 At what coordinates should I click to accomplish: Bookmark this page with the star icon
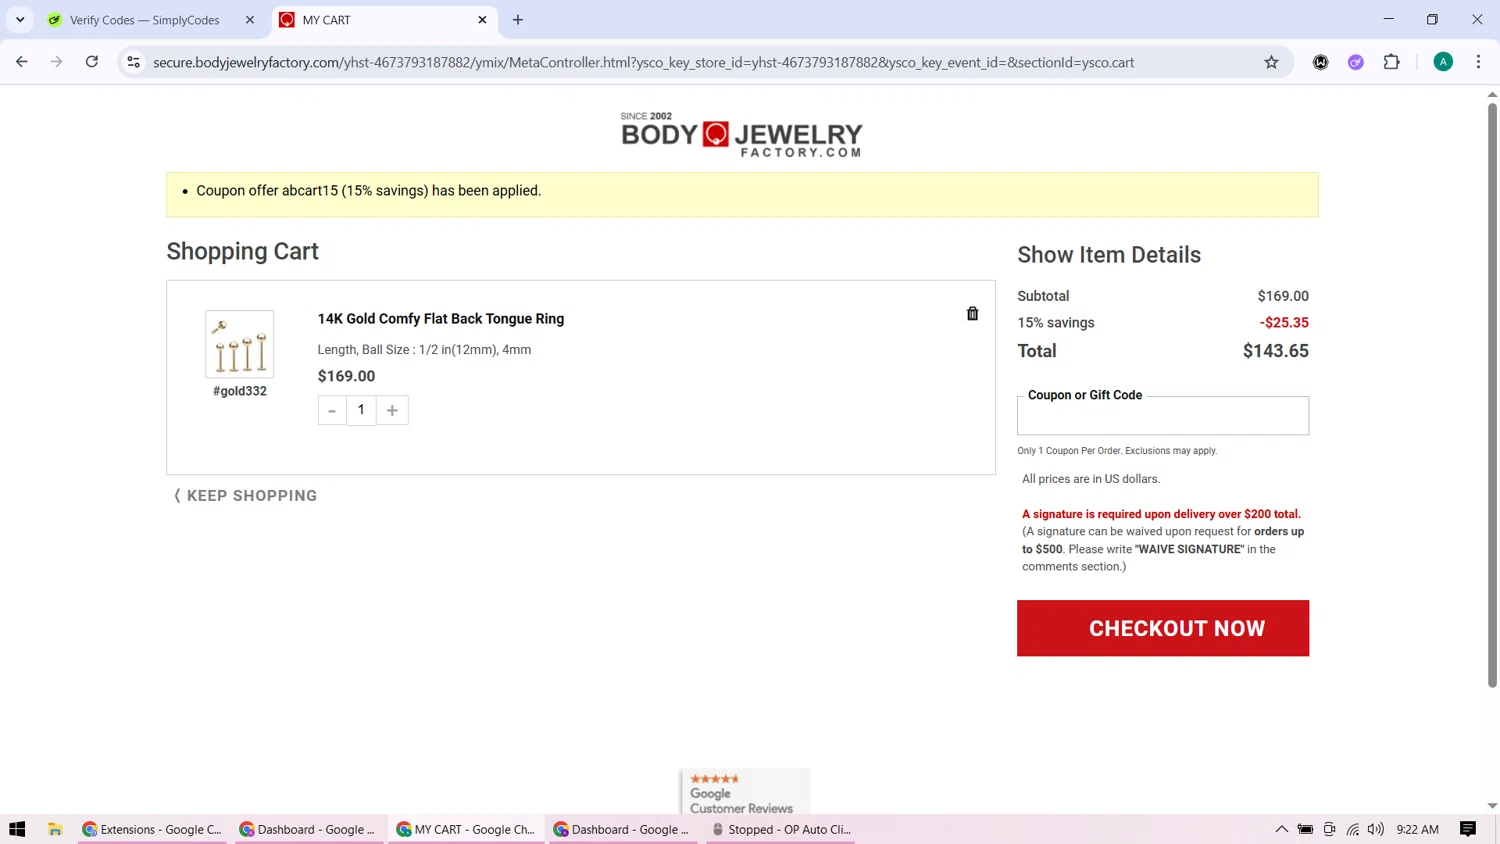(1271, 62)
